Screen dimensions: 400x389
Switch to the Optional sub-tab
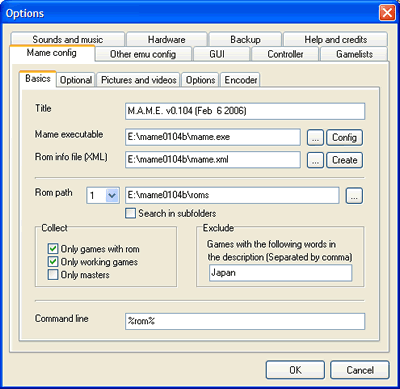(76, 80)
